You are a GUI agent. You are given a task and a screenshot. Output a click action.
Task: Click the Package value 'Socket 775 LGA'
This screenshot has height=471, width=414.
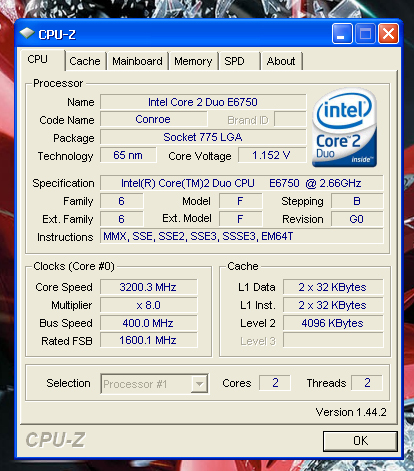click(x=203, y=137)
